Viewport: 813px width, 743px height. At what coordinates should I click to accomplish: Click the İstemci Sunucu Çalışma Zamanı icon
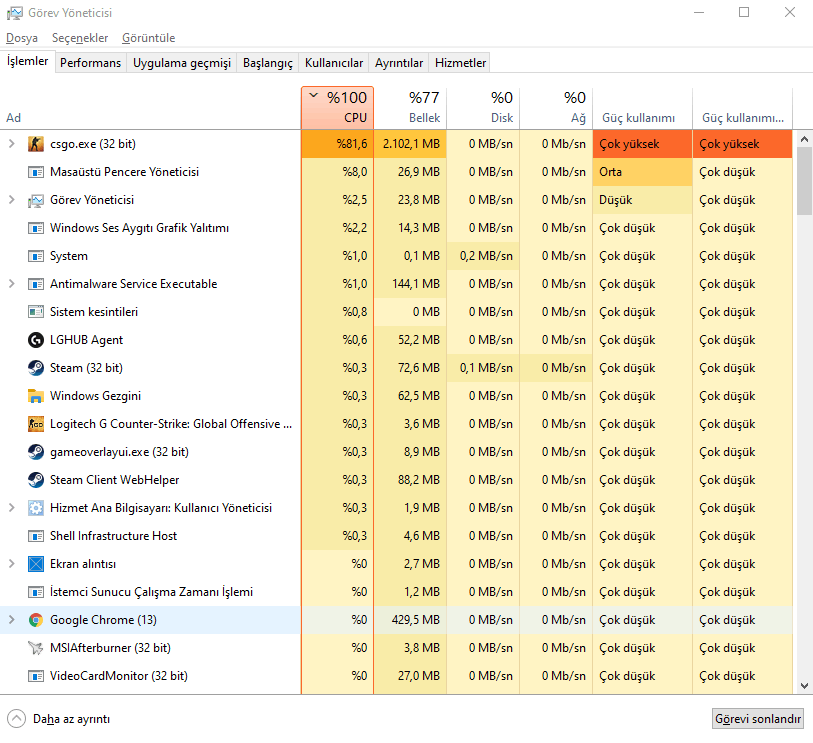pyautogui.click(x=35, y=592)
